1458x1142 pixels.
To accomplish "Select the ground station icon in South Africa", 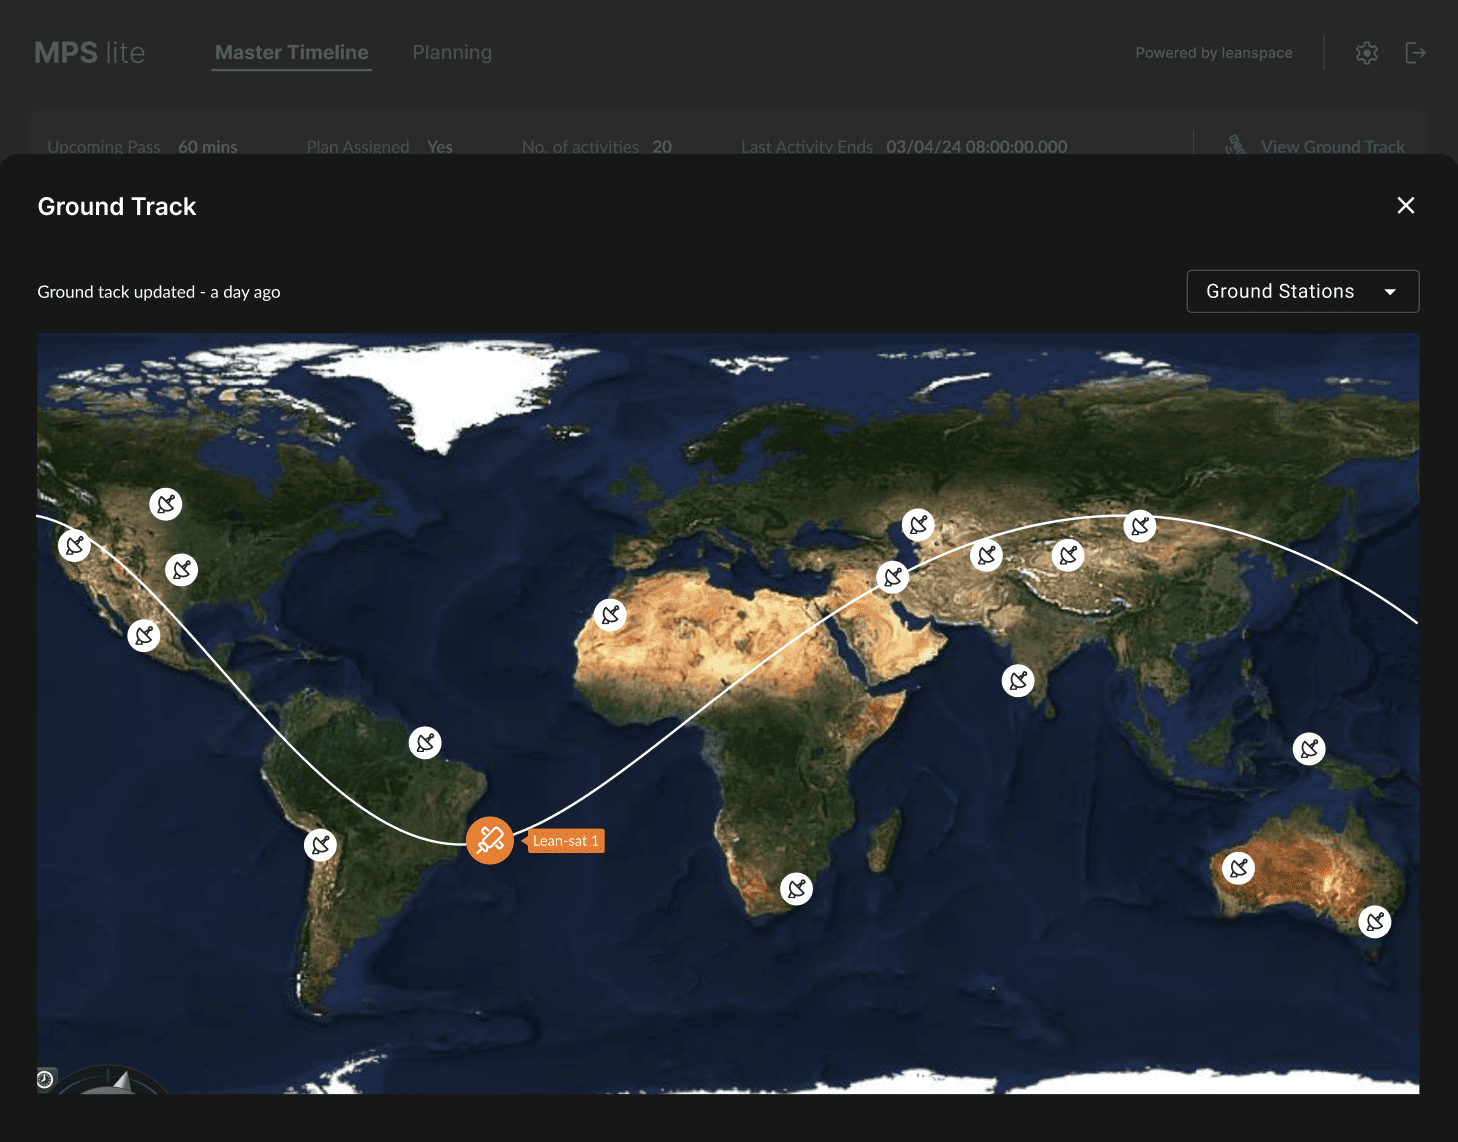I will tap(797, 888).
